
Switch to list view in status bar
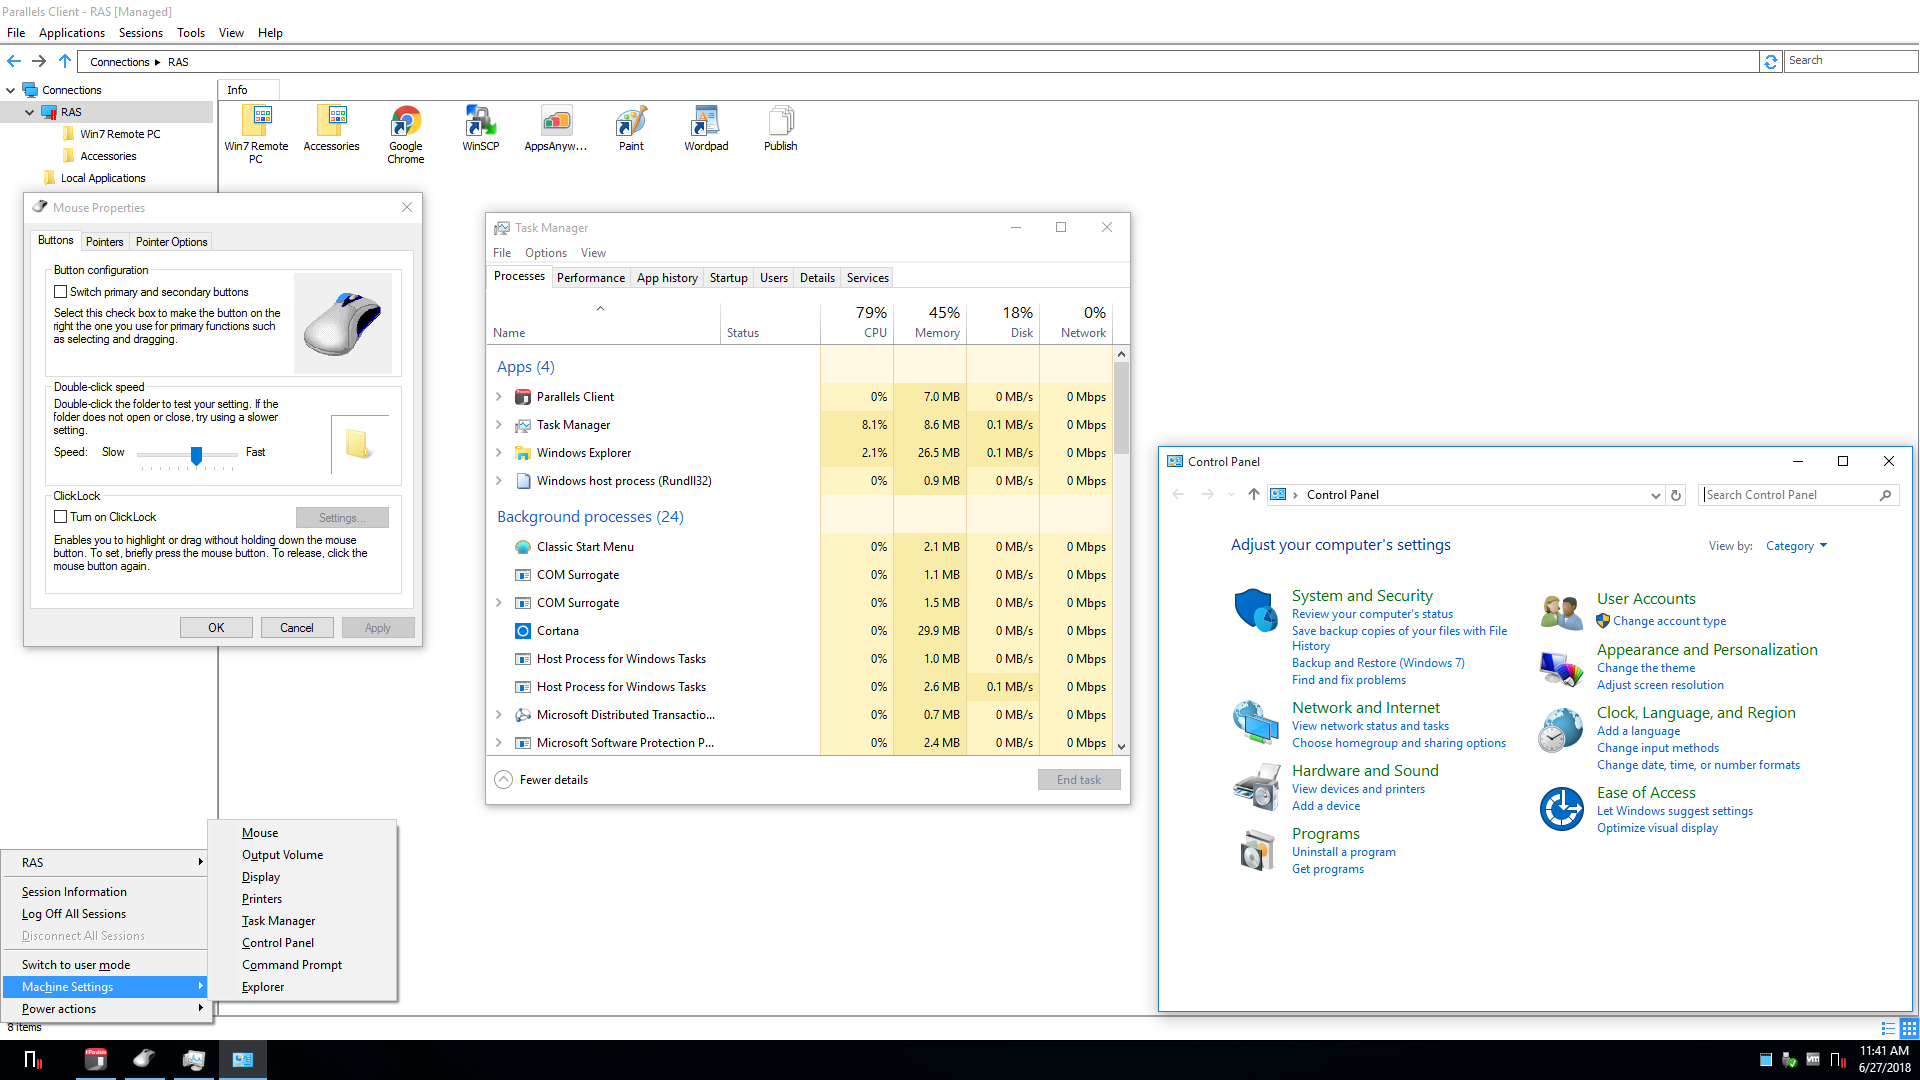[1888, 1028]
